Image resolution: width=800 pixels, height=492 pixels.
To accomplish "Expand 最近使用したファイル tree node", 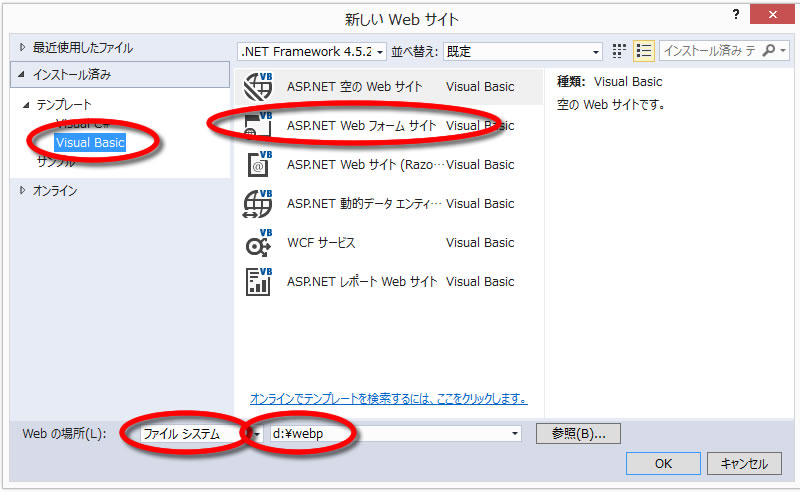I will (22, 47).
